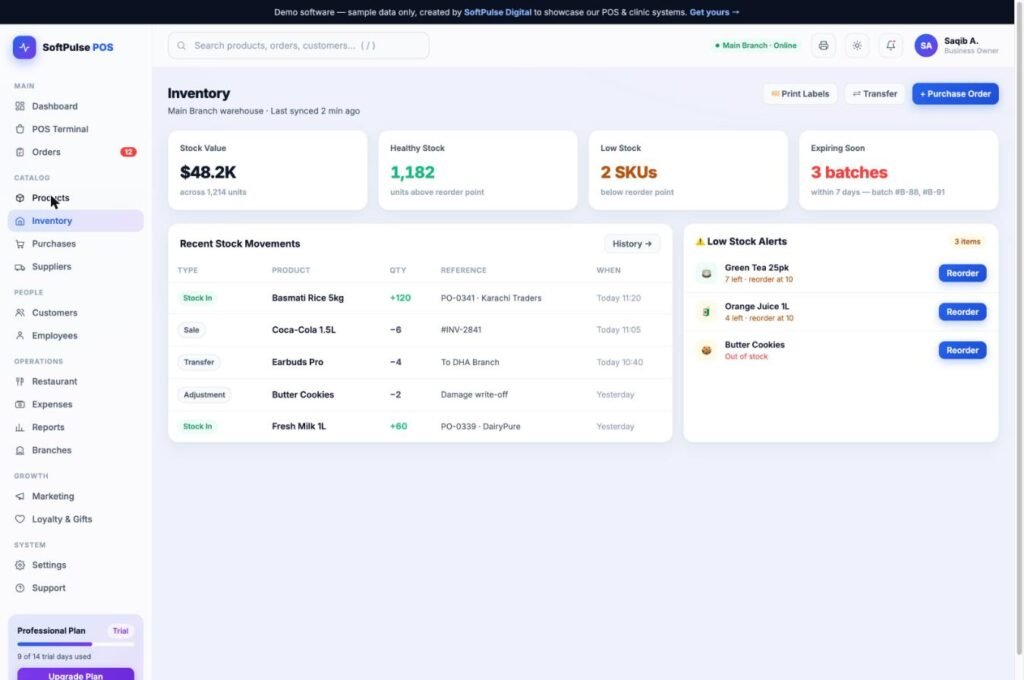1024x680 pixels.
Task: Click the Expiring Soon 3 batches card
Action: click(898, 170)
